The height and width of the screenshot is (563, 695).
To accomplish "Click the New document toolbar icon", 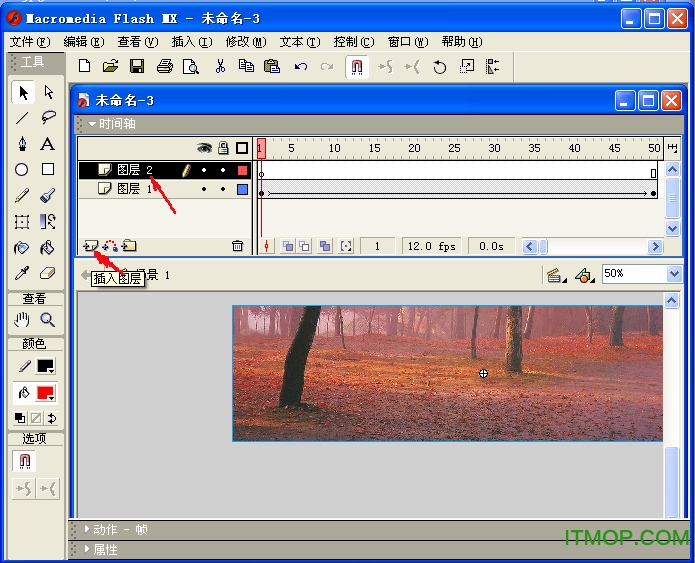I will pos(84,66).
